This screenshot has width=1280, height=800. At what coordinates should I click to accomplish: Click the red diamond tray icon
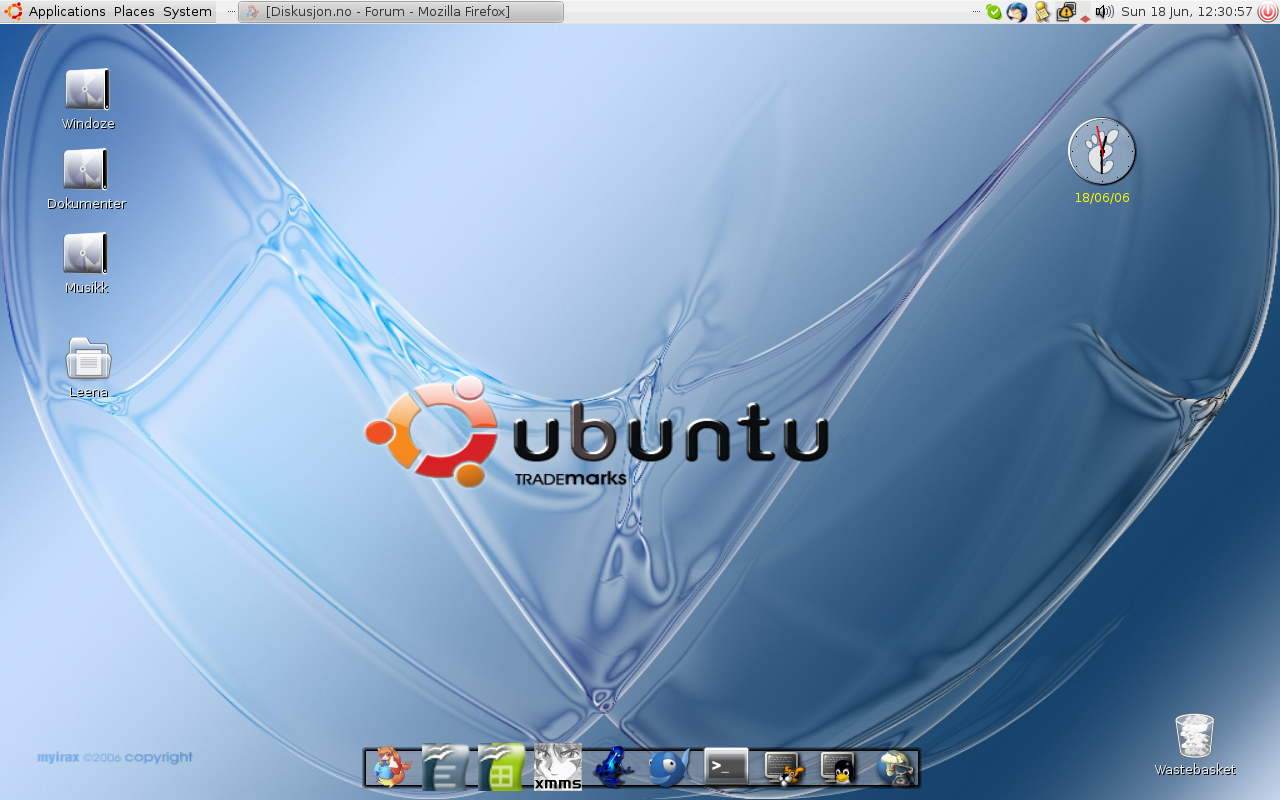(1085, 17)
